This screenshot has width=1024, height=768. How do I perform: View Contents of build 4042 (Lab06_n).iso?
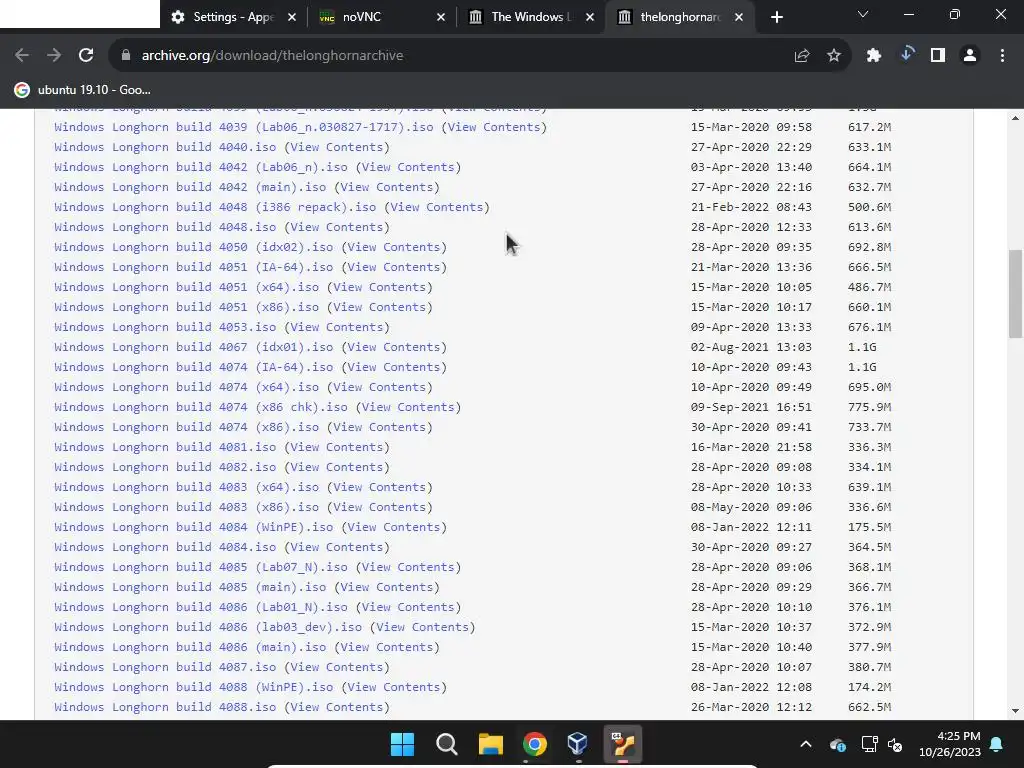coord(408,167)
